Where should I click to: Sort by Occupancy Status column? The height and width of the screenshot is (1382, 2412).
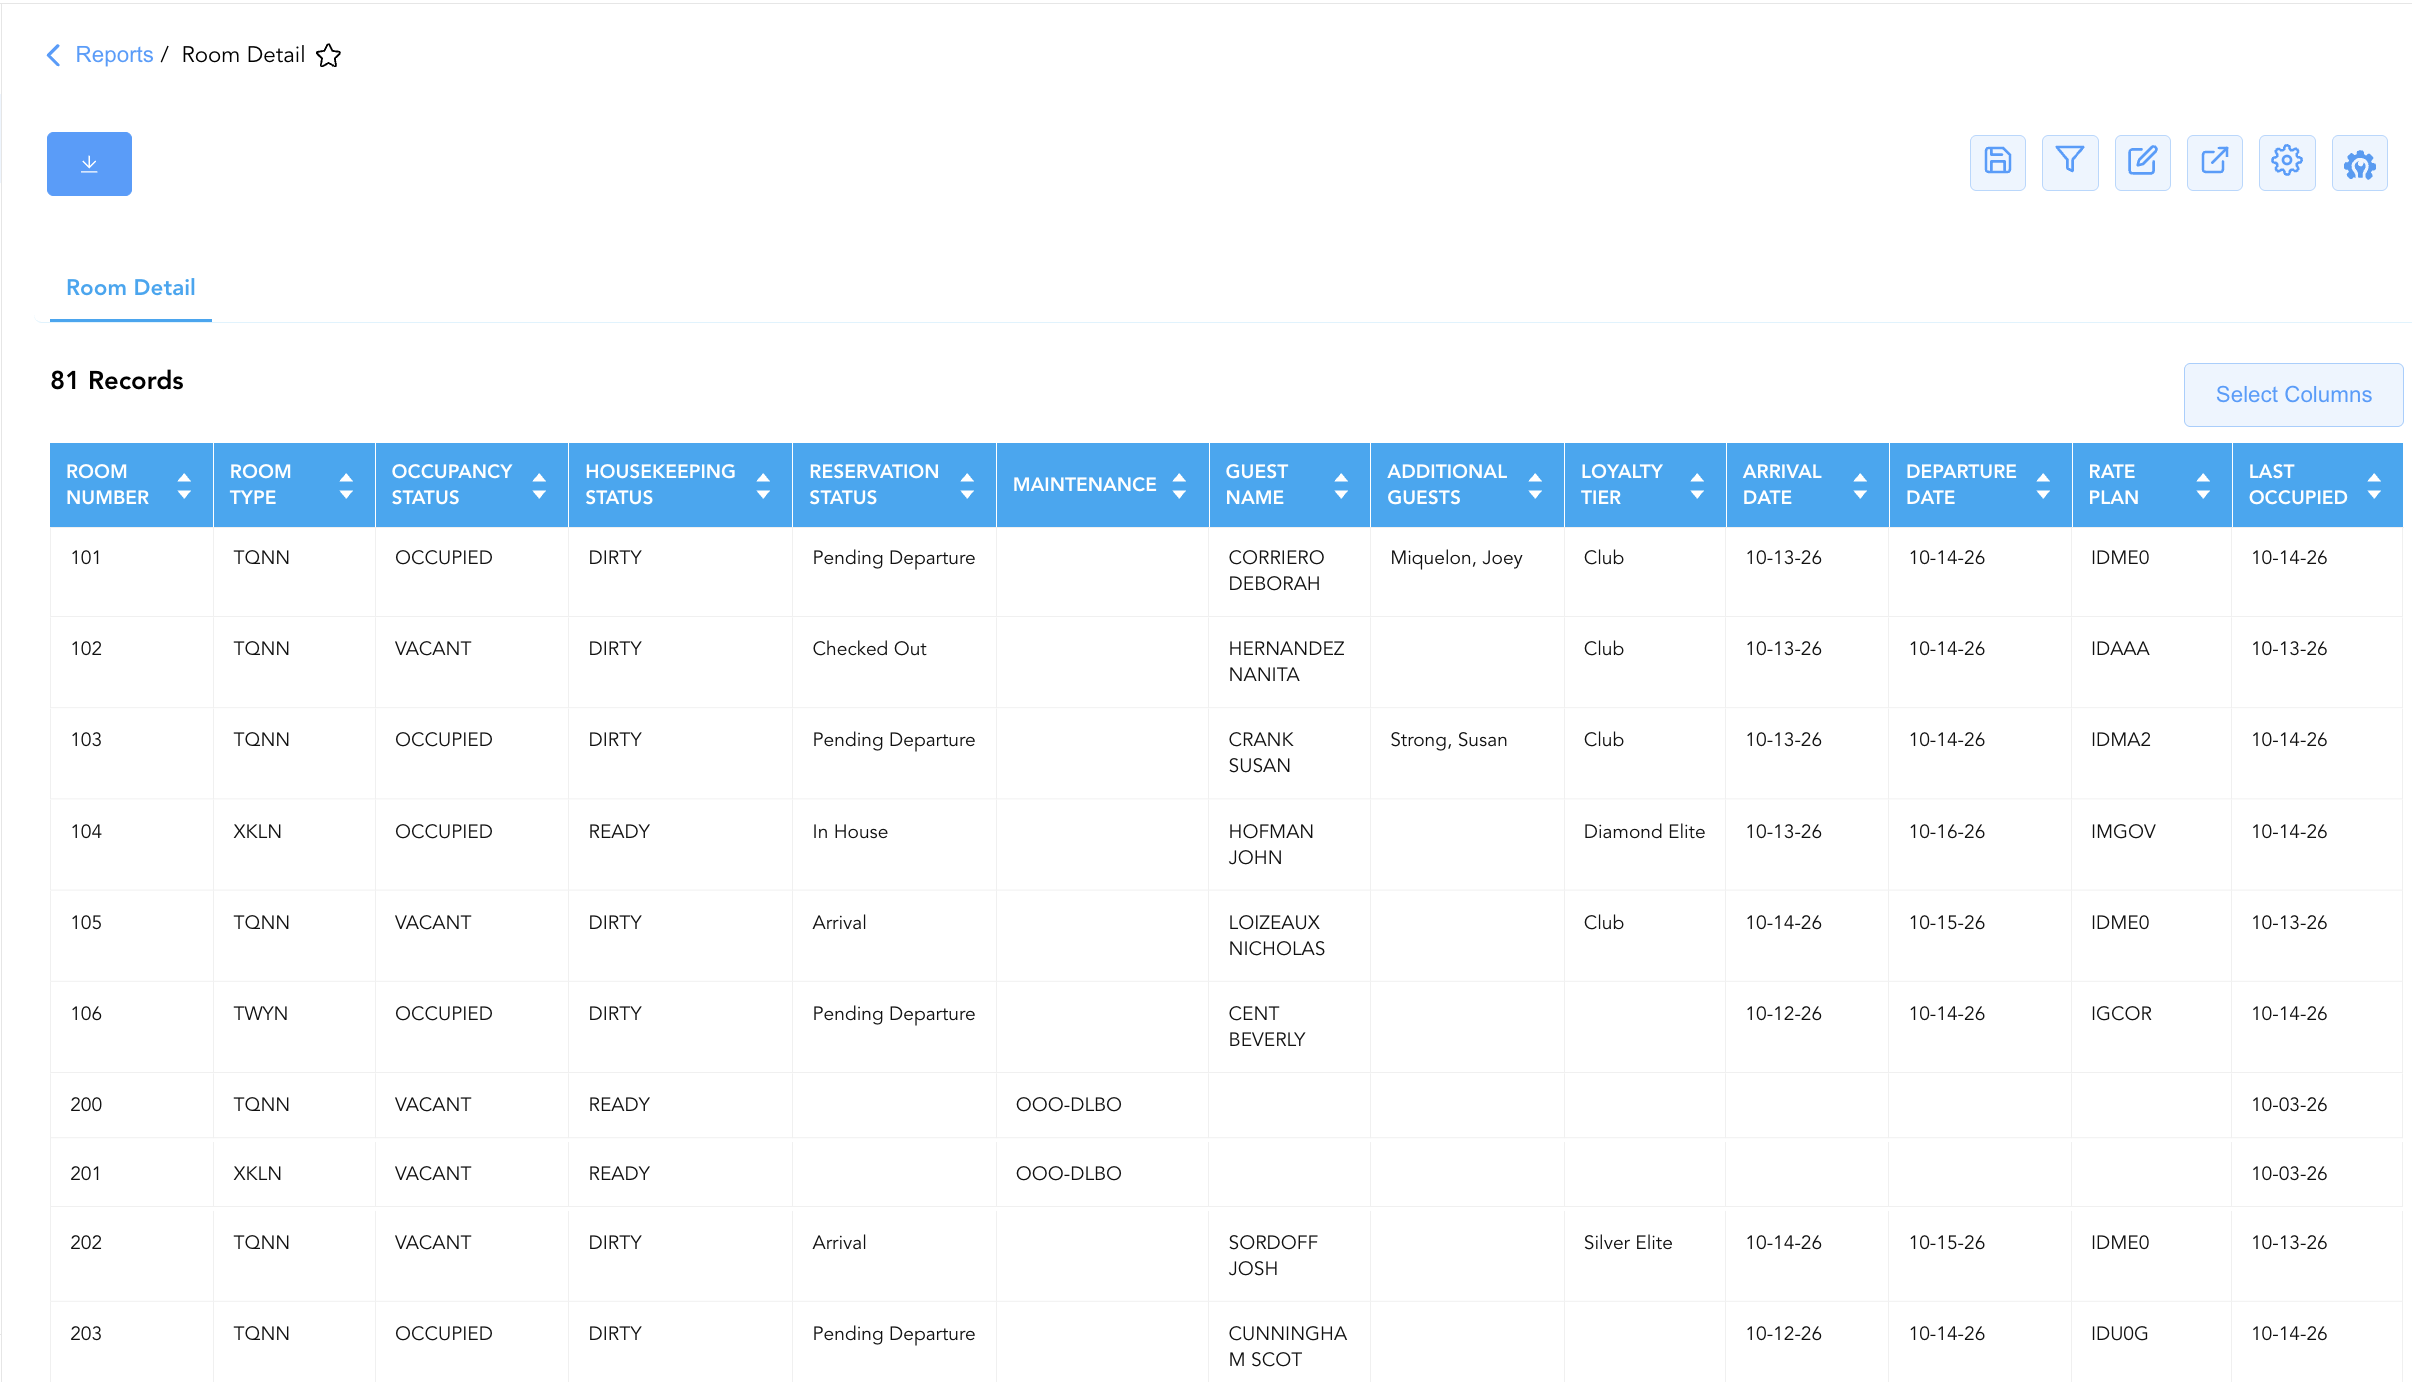539,485
